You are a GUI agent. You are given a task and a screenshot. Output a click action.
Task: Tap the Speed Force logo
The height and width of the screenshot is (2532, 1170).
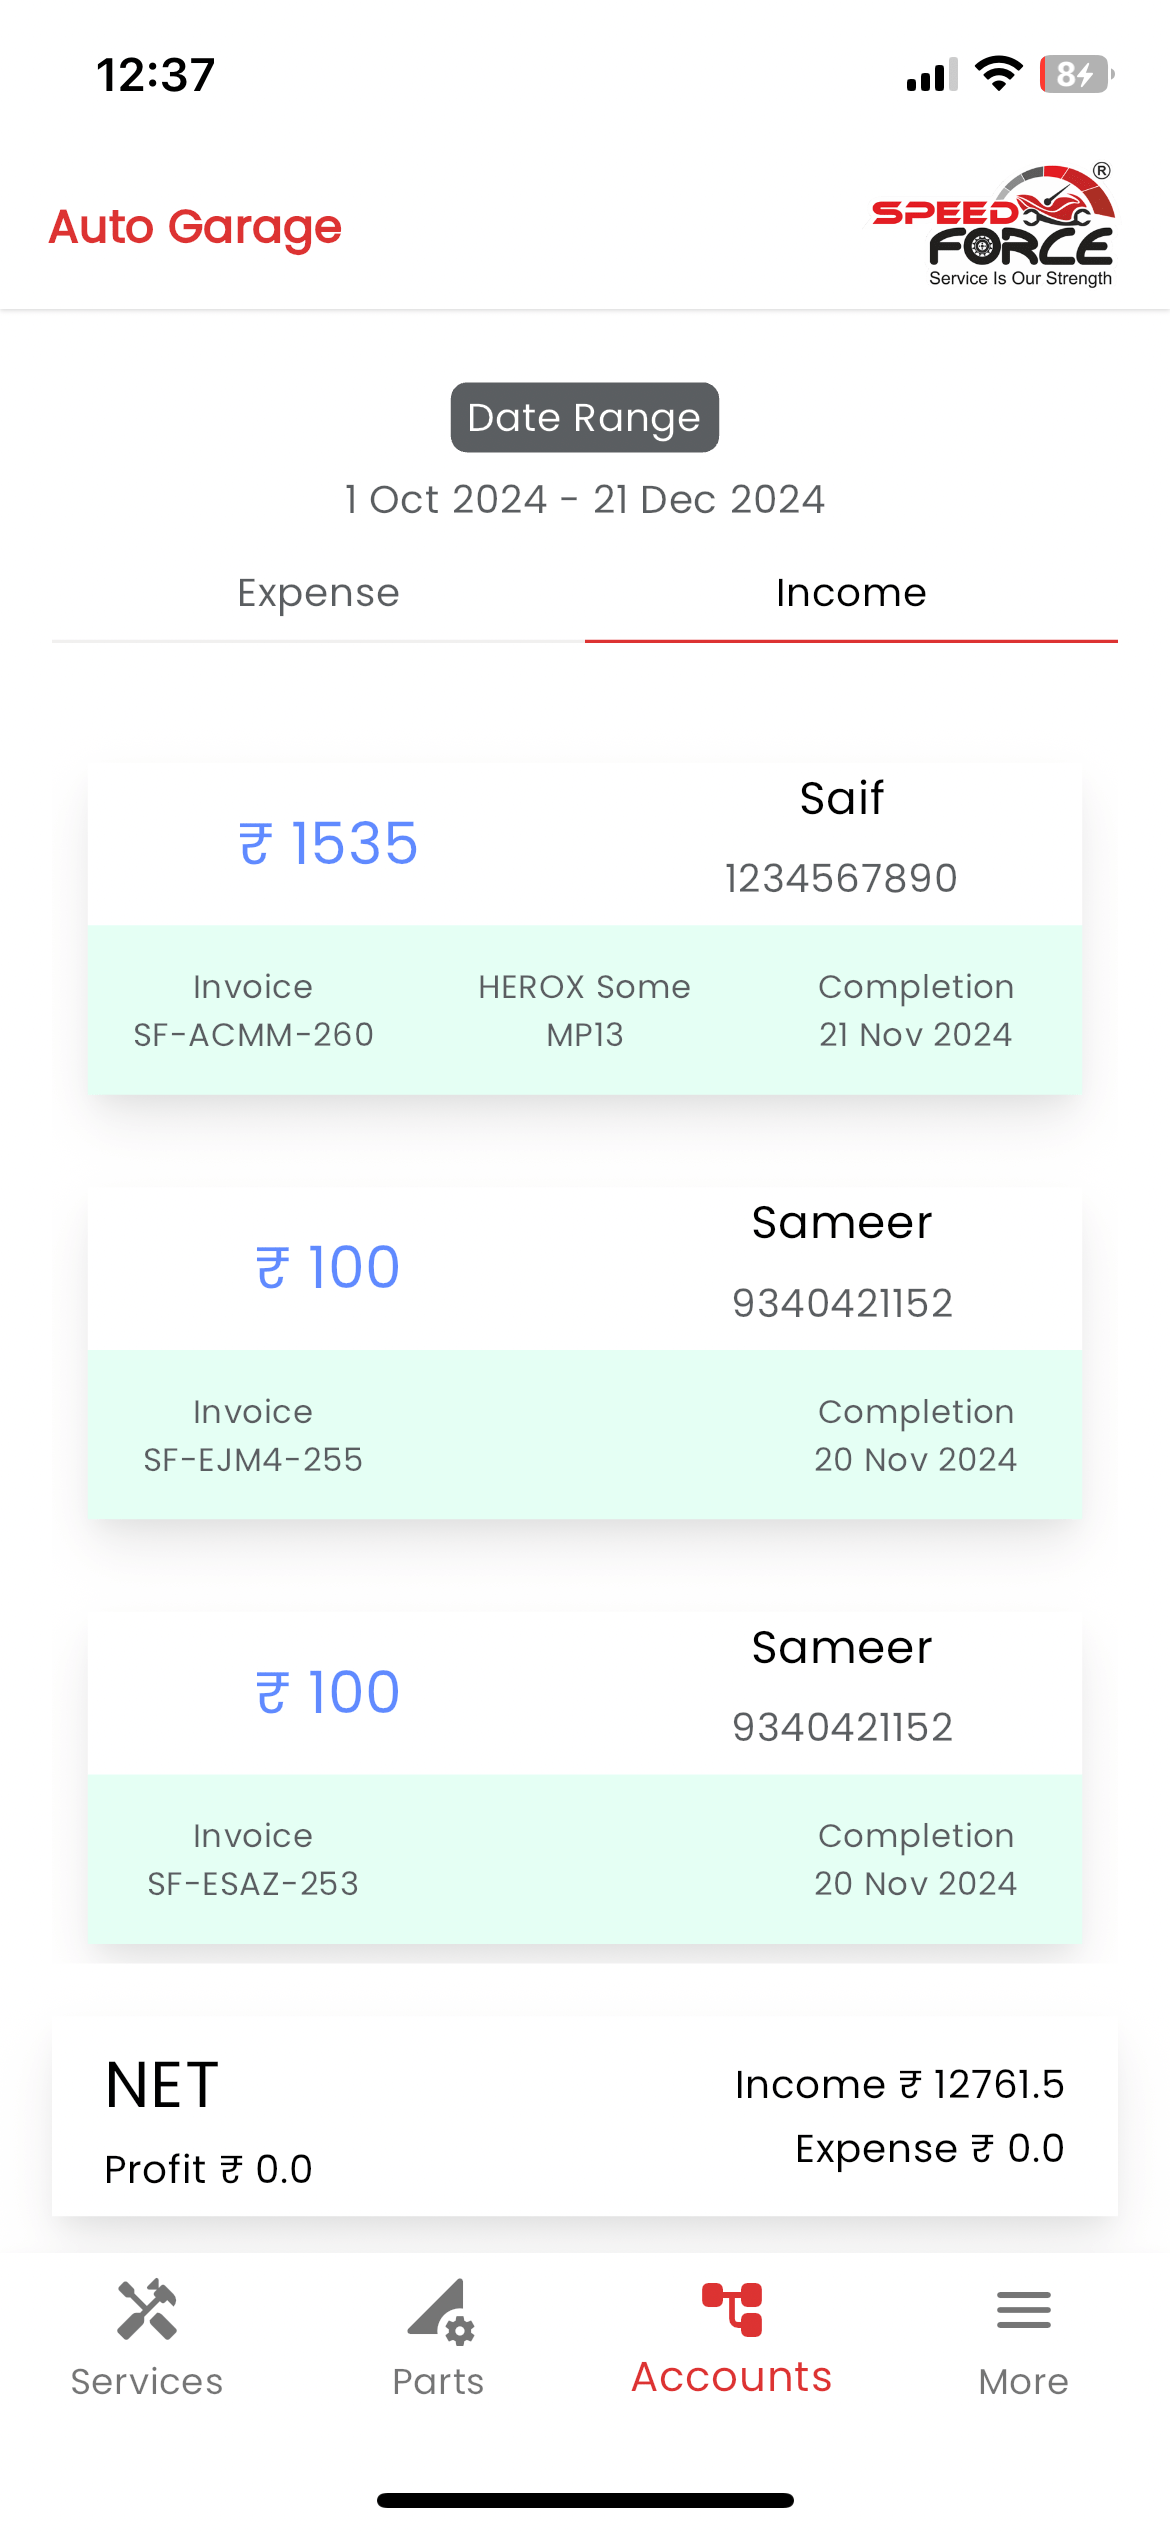click(x=993, y=227)
